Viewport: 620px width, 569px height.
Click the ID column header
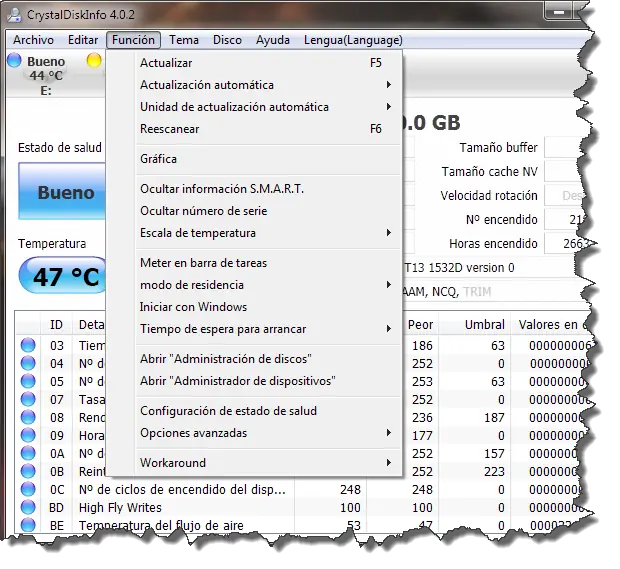(57, 325)
